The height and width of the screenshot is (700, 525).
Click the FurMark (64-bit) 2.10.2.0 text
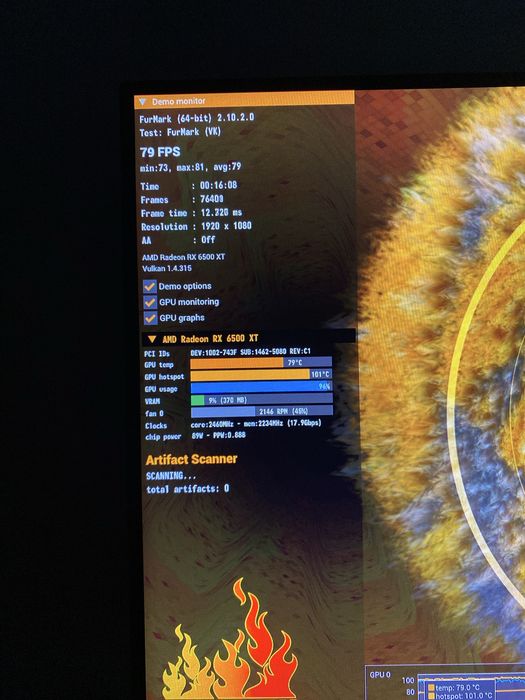(197, 118)
